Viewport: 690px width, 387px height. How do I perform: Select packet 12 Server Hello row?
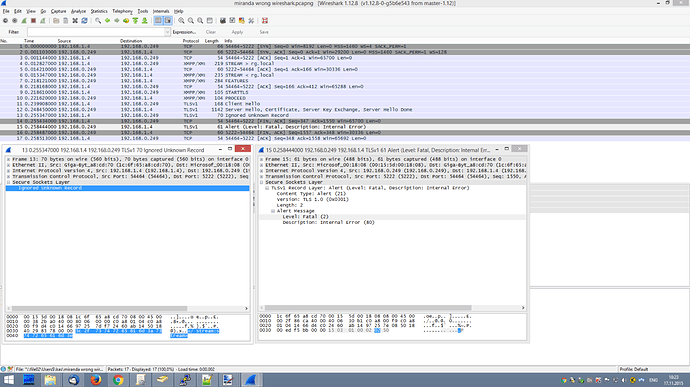(345, 110)
